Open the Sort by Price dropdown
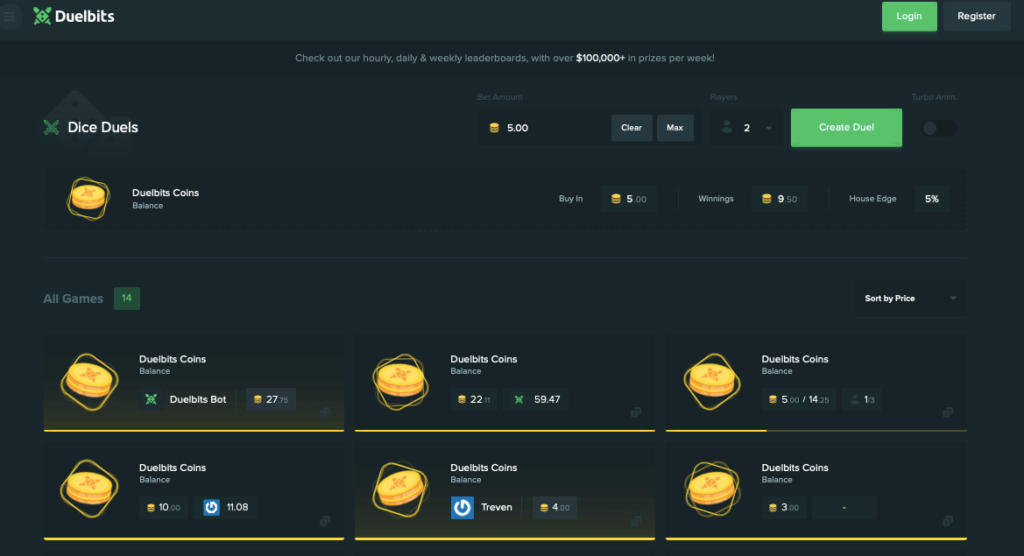This screenshot has height=556, width=1024. pyautogui.click(x=910, y=299)
